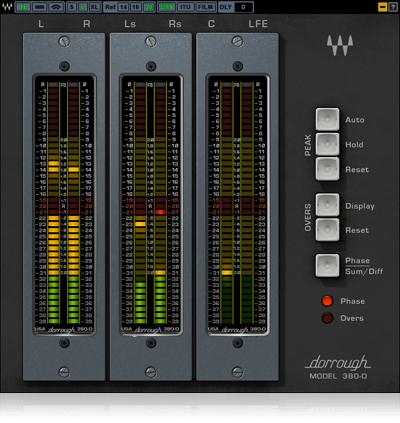Toggle the Peak Hold button
Viewport: 400px width, 423px height.
coord(327,144)
